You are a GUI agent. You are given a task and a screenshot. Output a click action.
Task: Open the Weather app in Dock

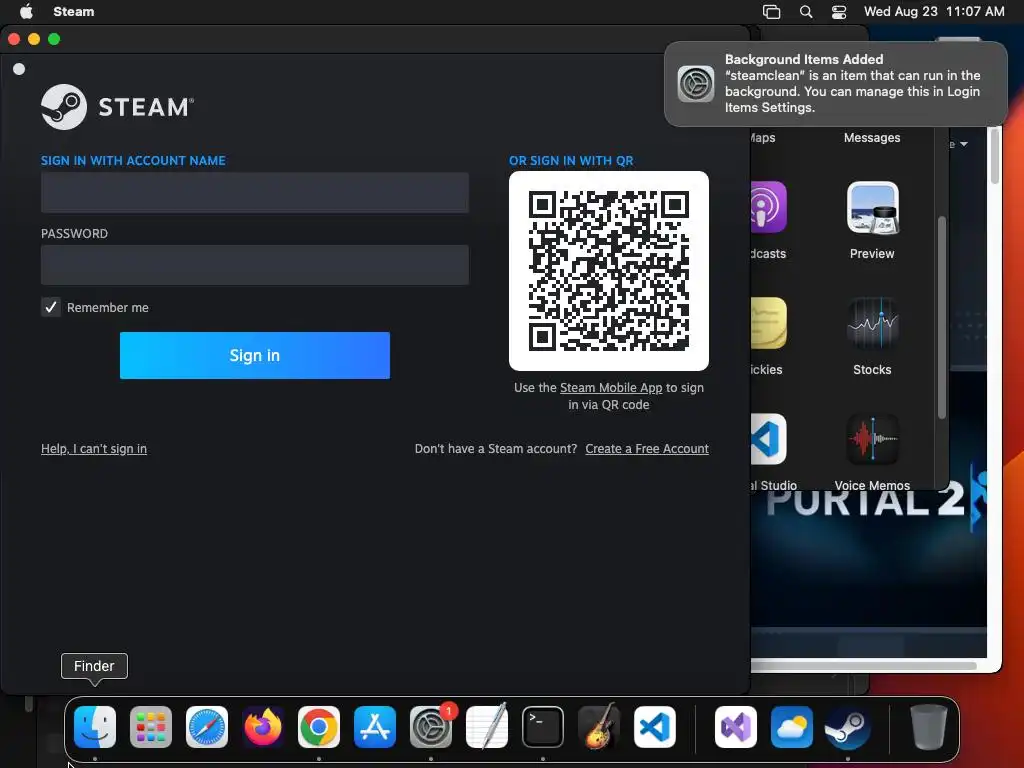point(792,727)
